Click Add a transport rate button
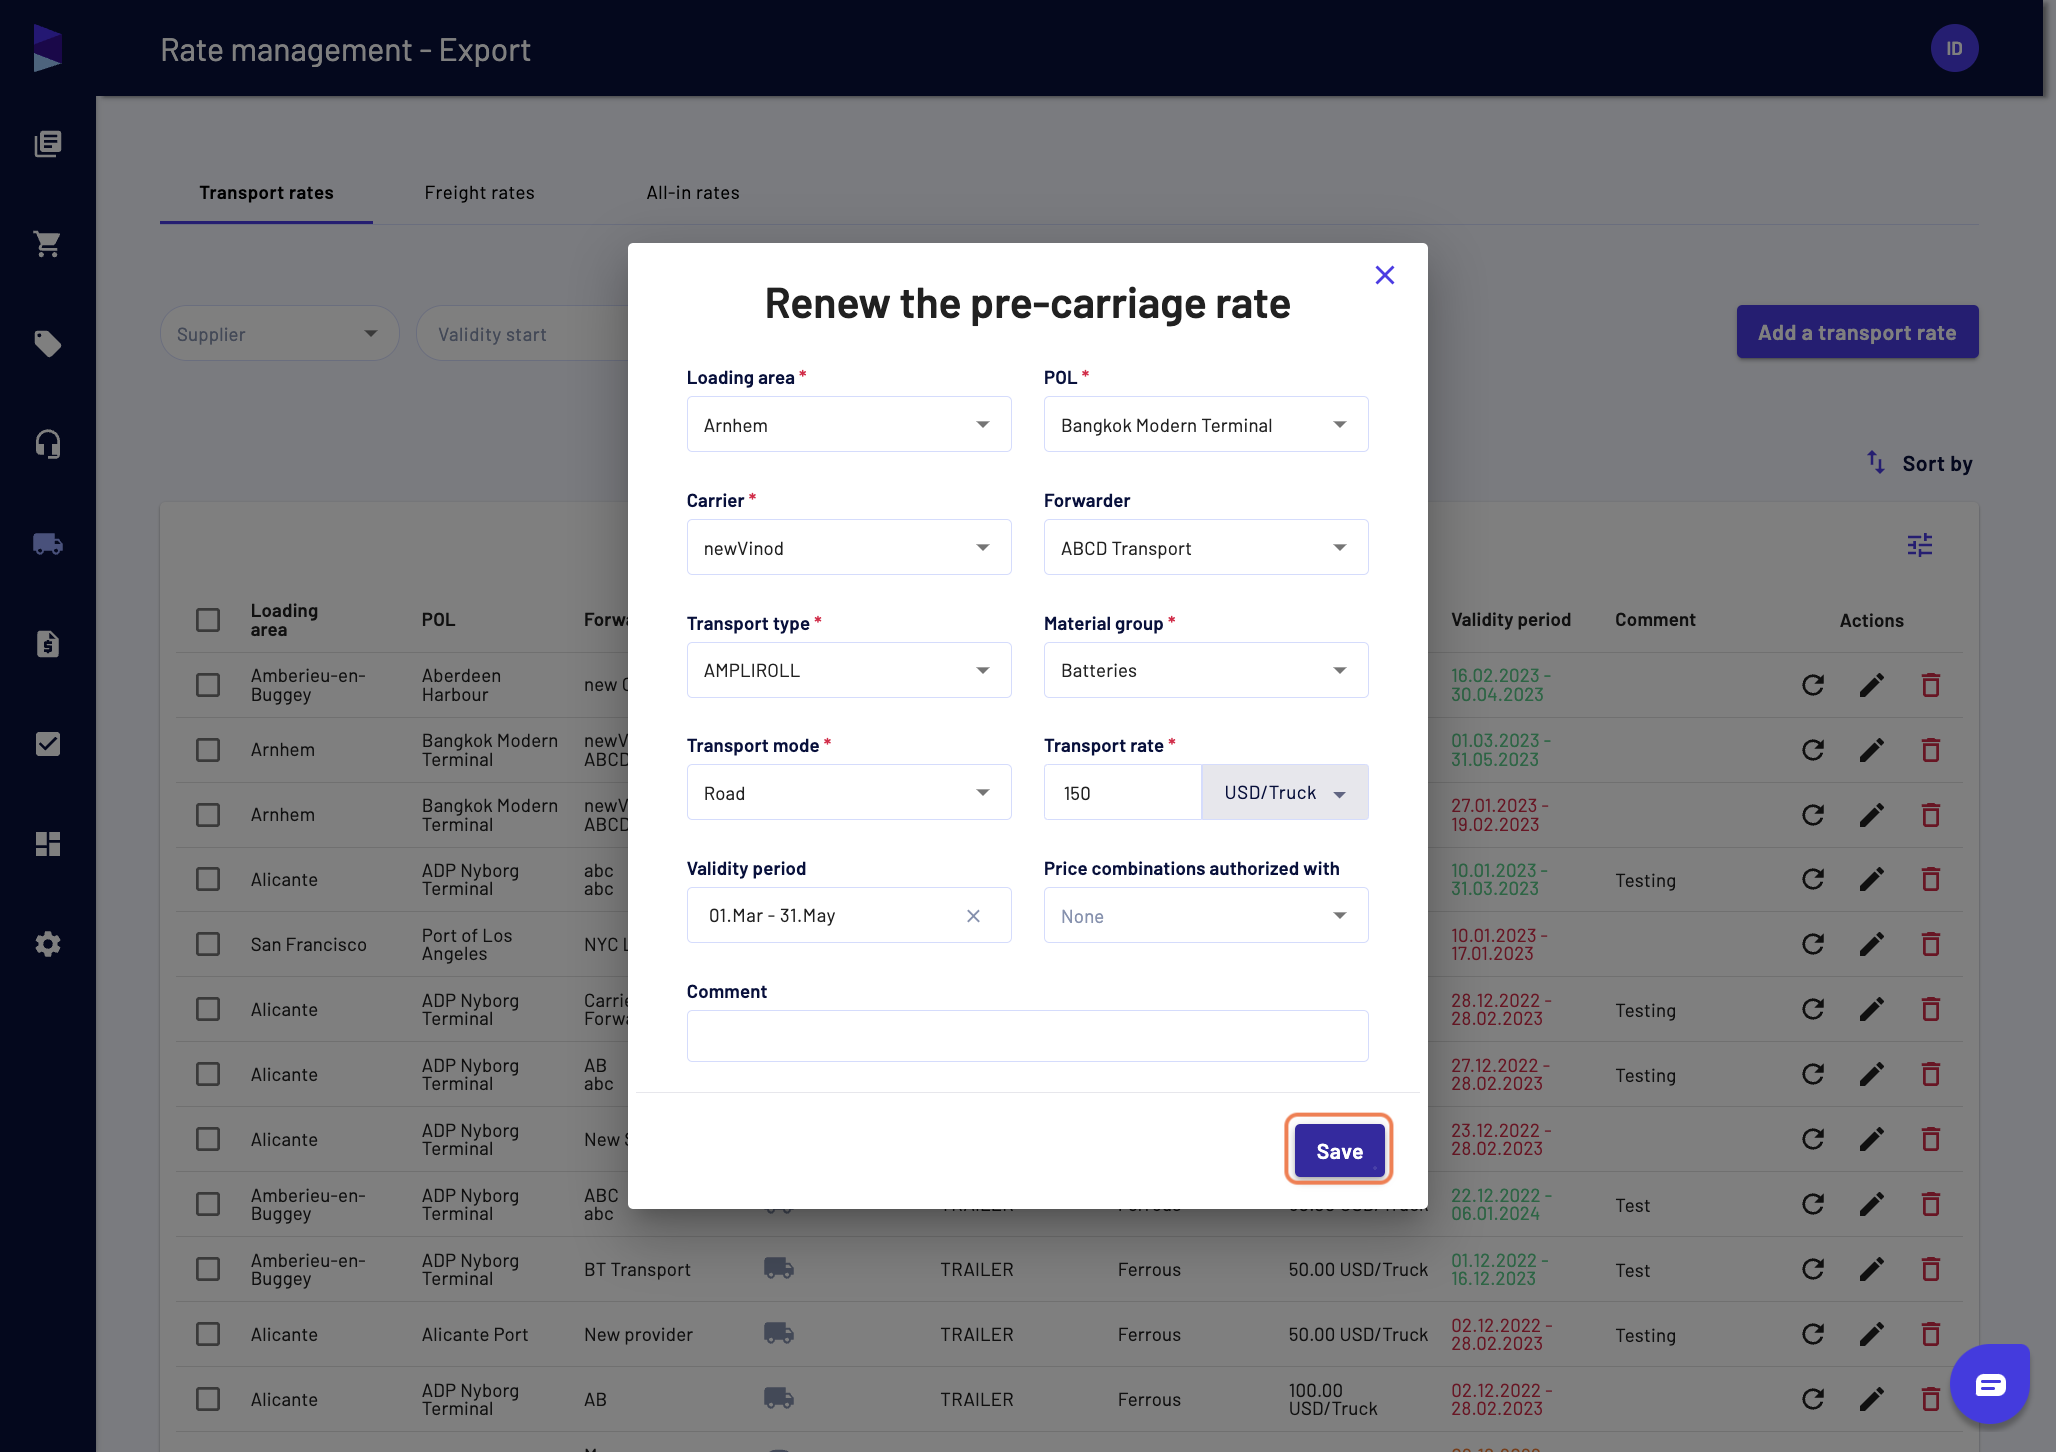The image size is (2056, 1452). click(x=1857, y=332)
